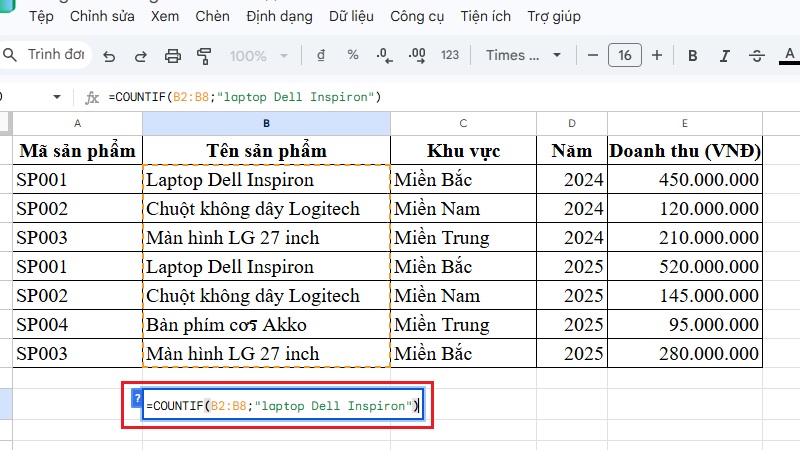Screen dimensions: 800x450
Task: Select the Khu vực header cell
Action: tap(463, 151)
